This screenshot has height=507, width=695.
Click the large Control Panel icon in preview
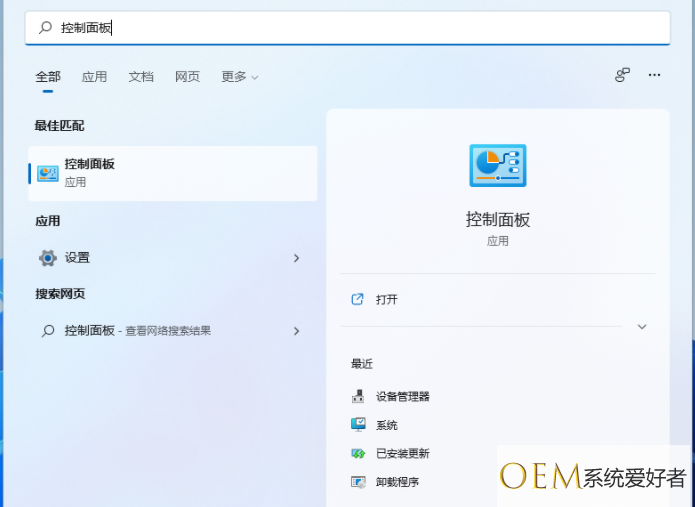click(x=497, y=166)
